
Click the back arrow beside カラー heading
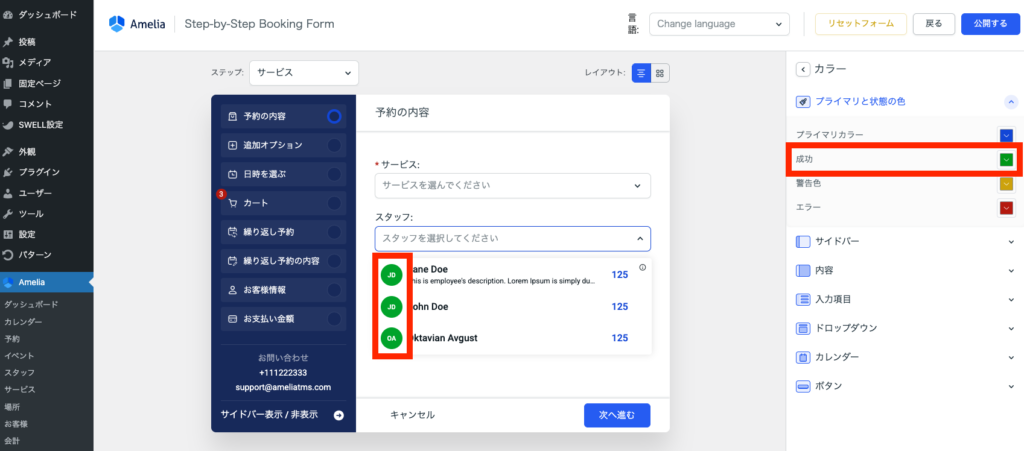point(802,69)
